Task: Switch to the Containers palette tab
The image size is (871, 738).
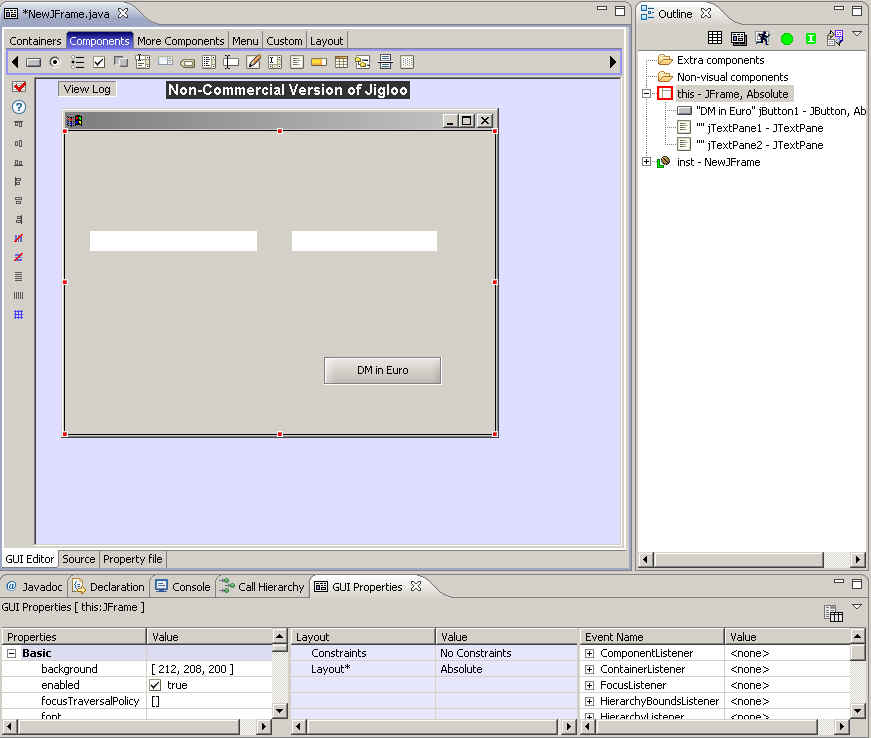Action: pos(36,41)
